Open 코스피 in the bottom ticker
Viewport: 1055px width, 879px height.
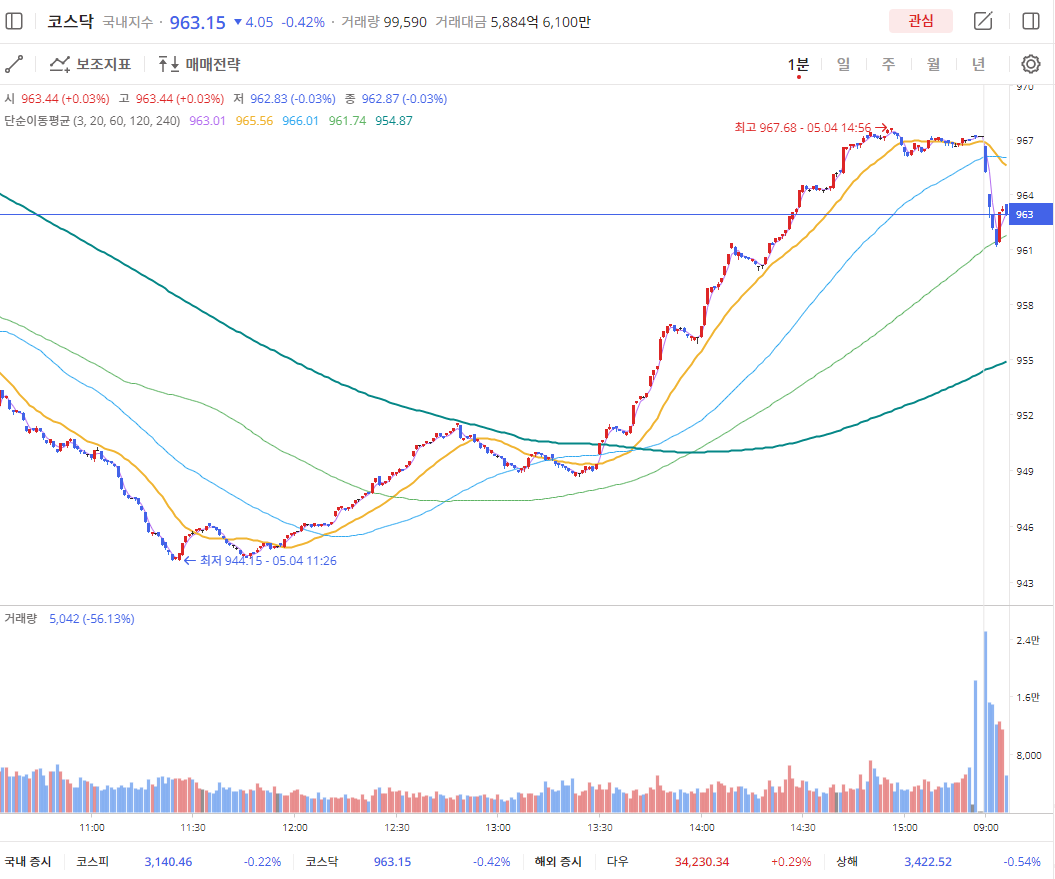92,862
